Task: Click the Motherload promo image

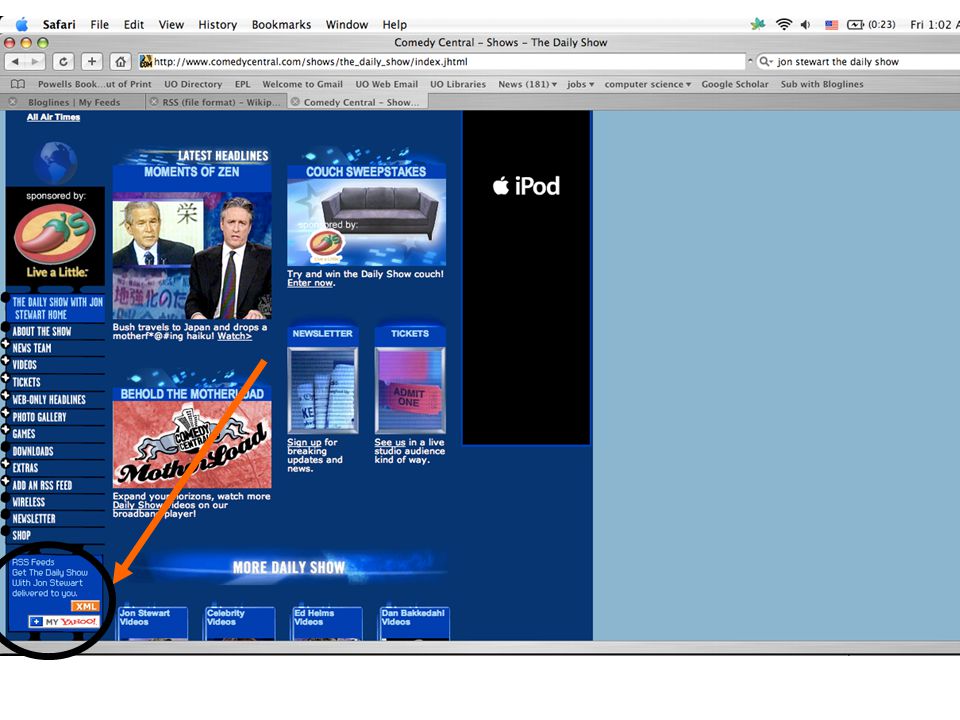Action: point(192,444)
